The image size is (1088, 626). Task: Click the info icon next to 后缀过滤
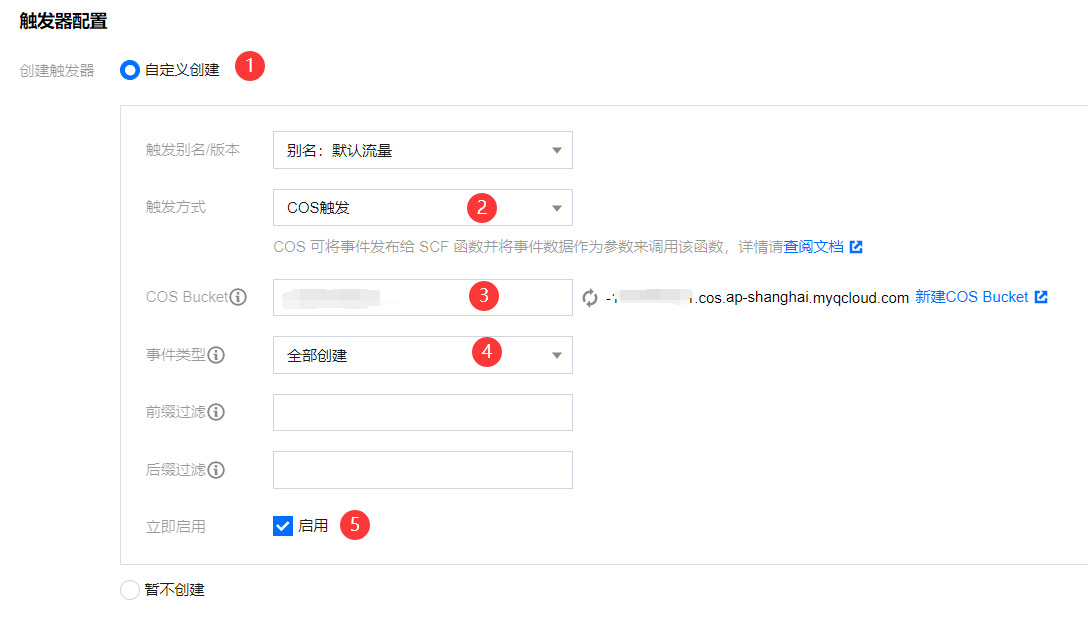(x=216, y=470)
